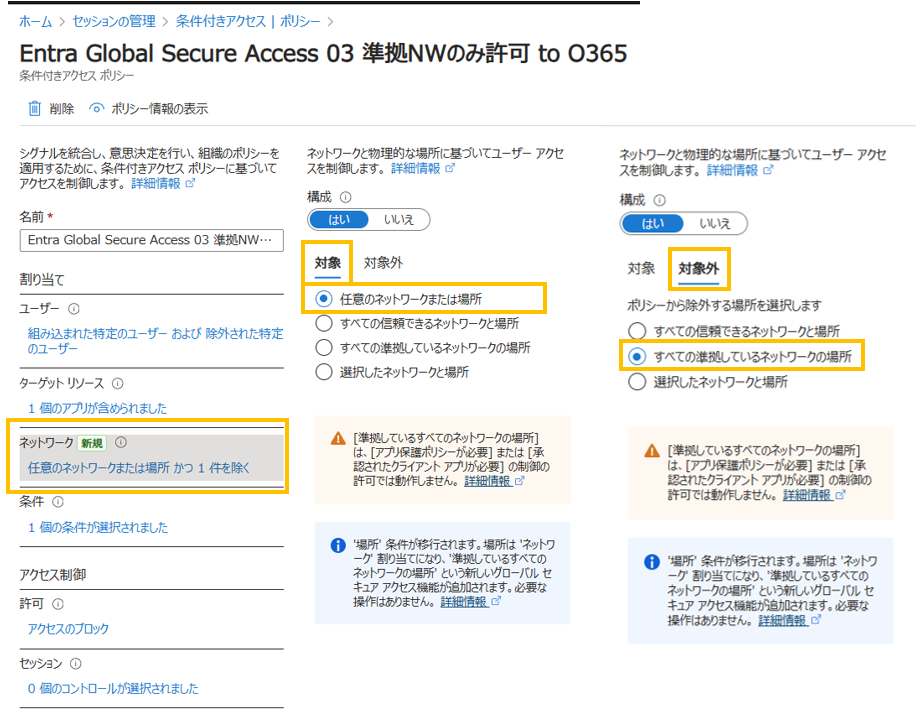This screenshot has width=916, height=715.
Task: Open 1 個の条件が選択されました link
Action: tap(98, 527)
